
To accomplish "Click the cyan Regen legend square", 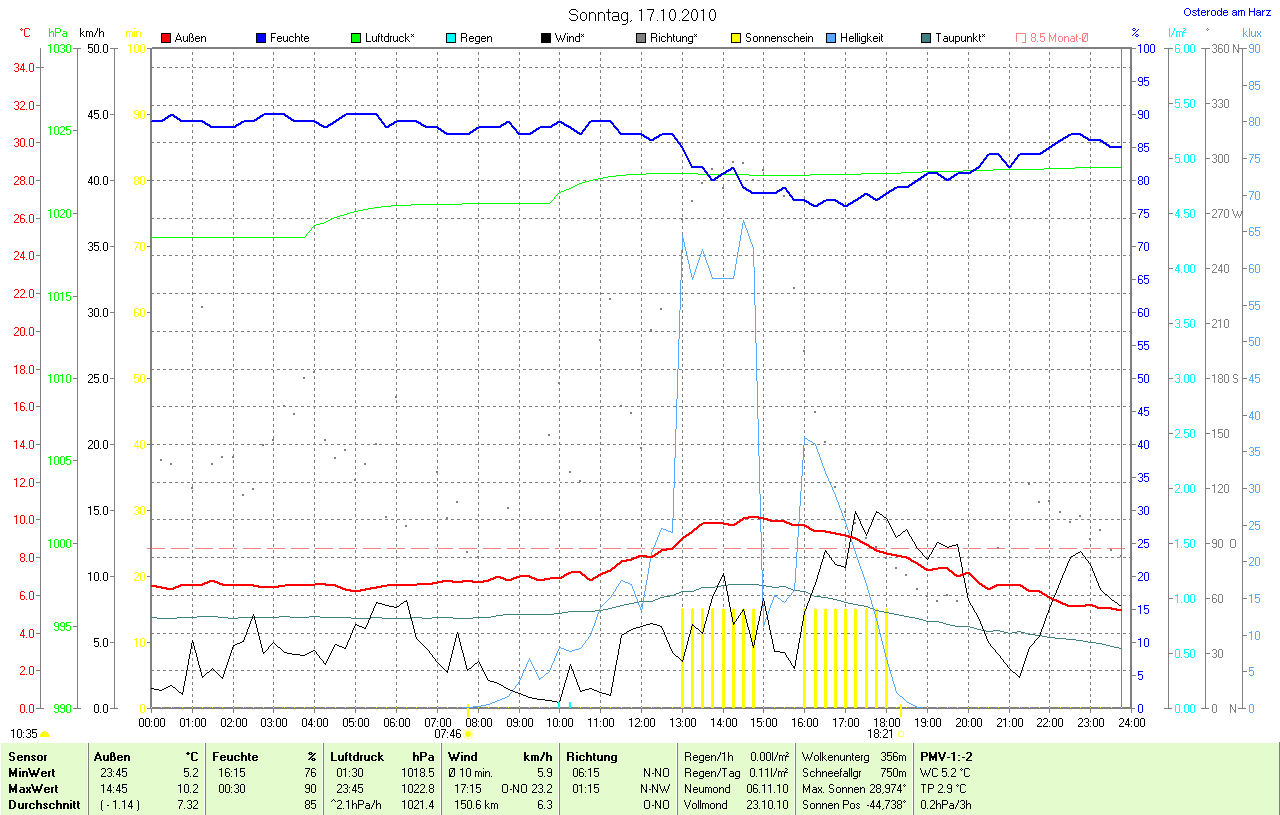I will pos(452,38).
